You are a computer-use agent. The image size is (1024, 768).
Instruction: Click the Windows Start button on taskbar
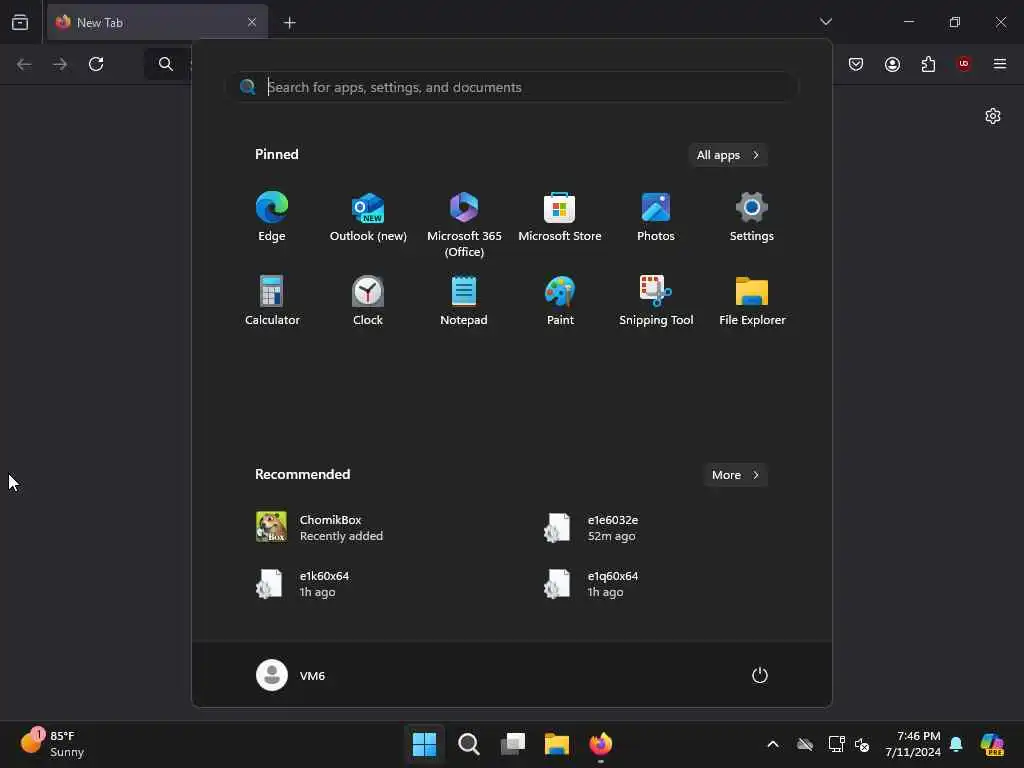pos(424,744)
